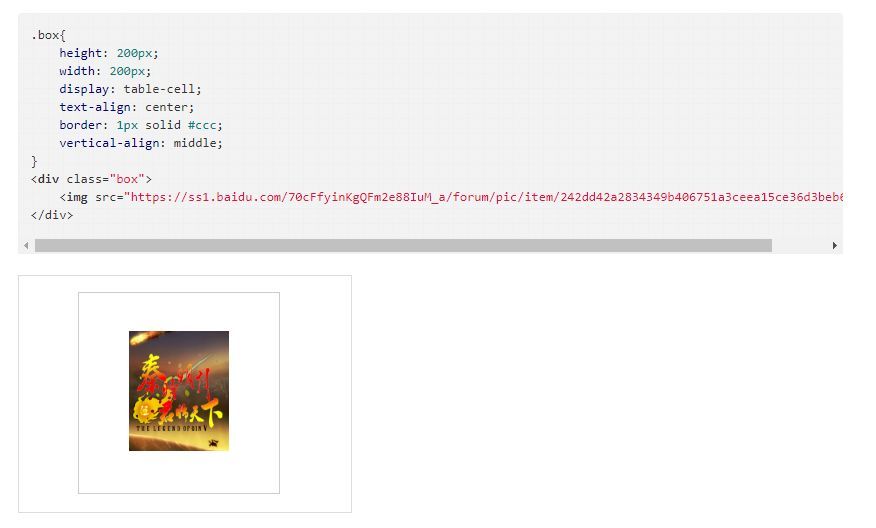Click the .box{ selector line
This screenshot has height=528, width=876.
(49, 35)
